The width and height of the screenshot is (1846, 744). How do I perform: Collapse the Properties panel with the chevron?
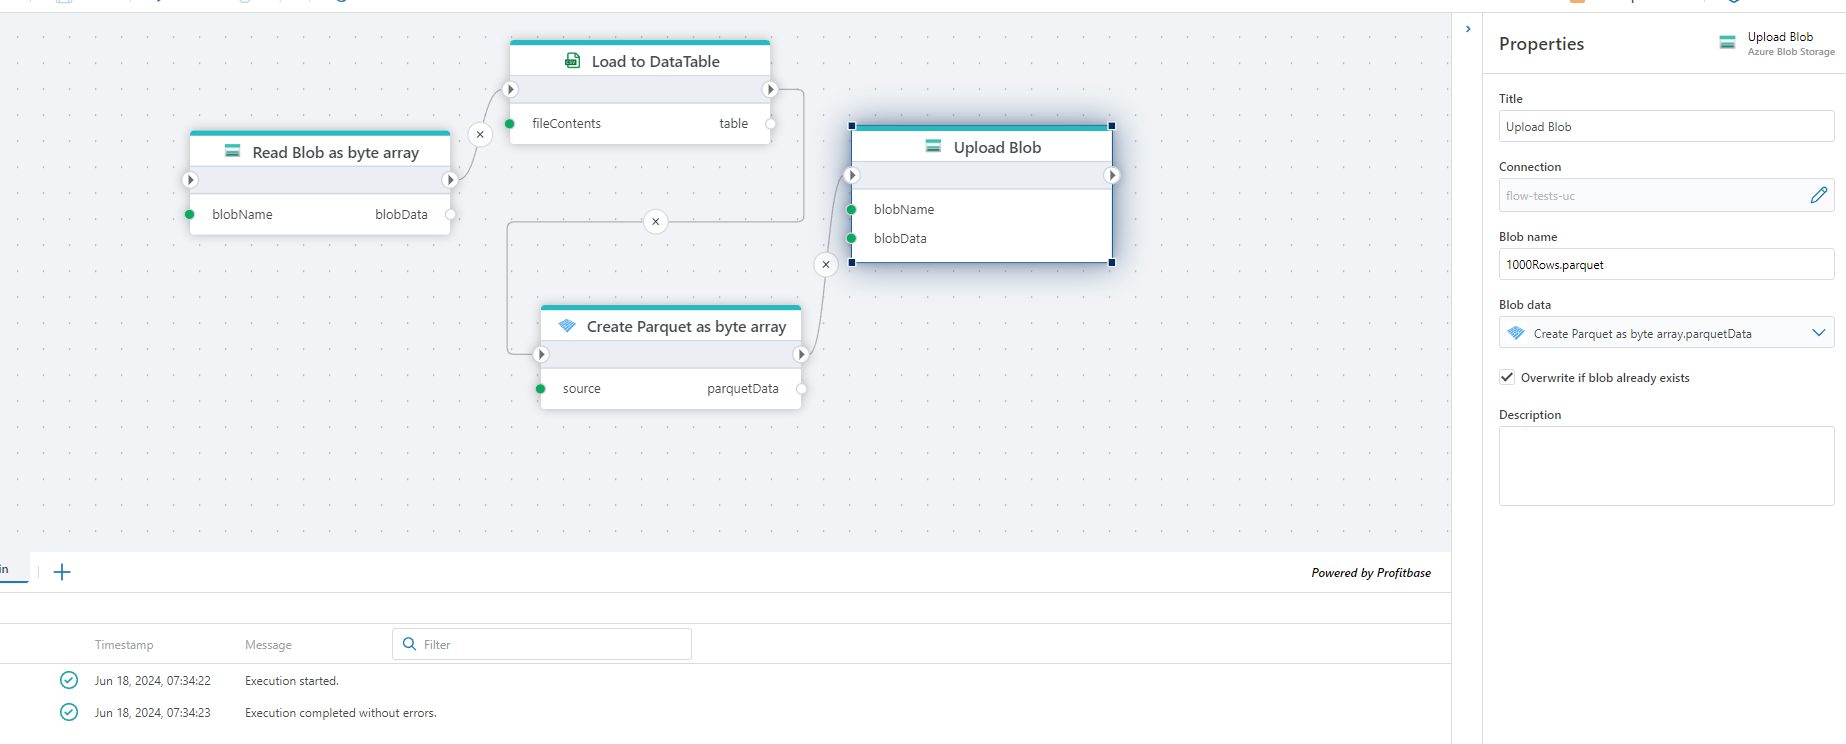(x=1468, y=29)
